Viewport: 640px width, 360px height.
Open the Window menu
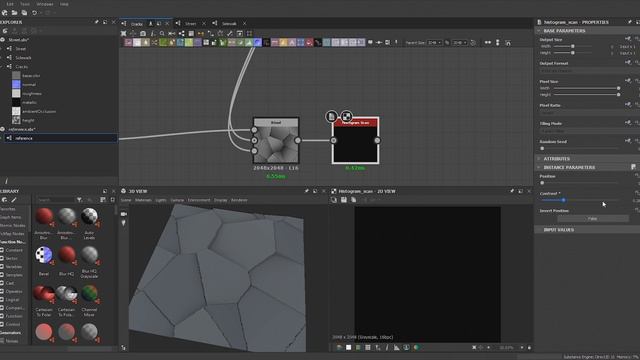45,4
